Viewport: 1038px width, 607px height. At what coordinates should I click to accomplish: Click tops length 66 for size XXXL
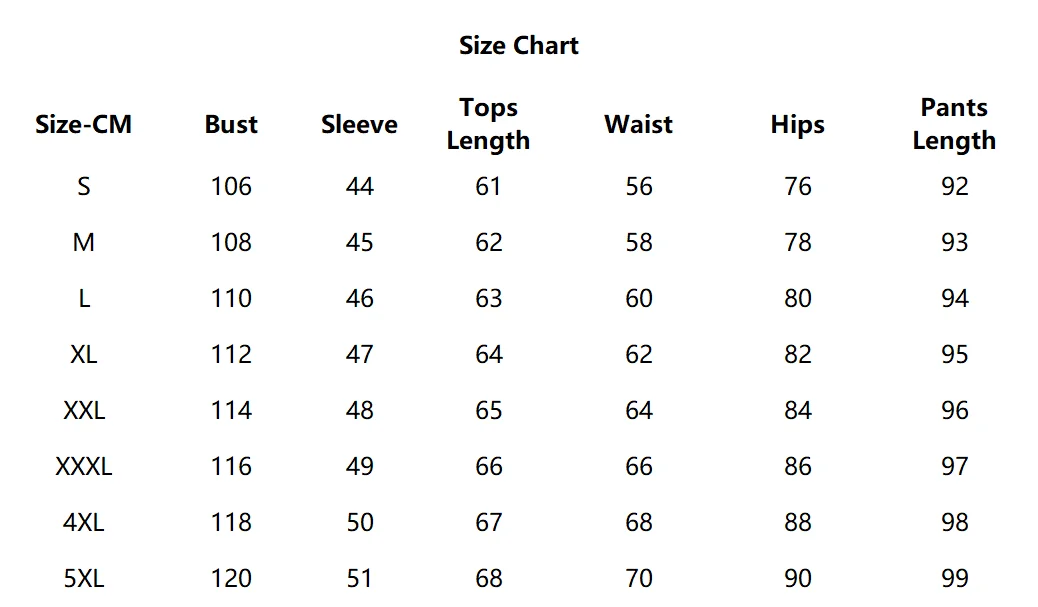pyautogui.click(x=488, y=467)
